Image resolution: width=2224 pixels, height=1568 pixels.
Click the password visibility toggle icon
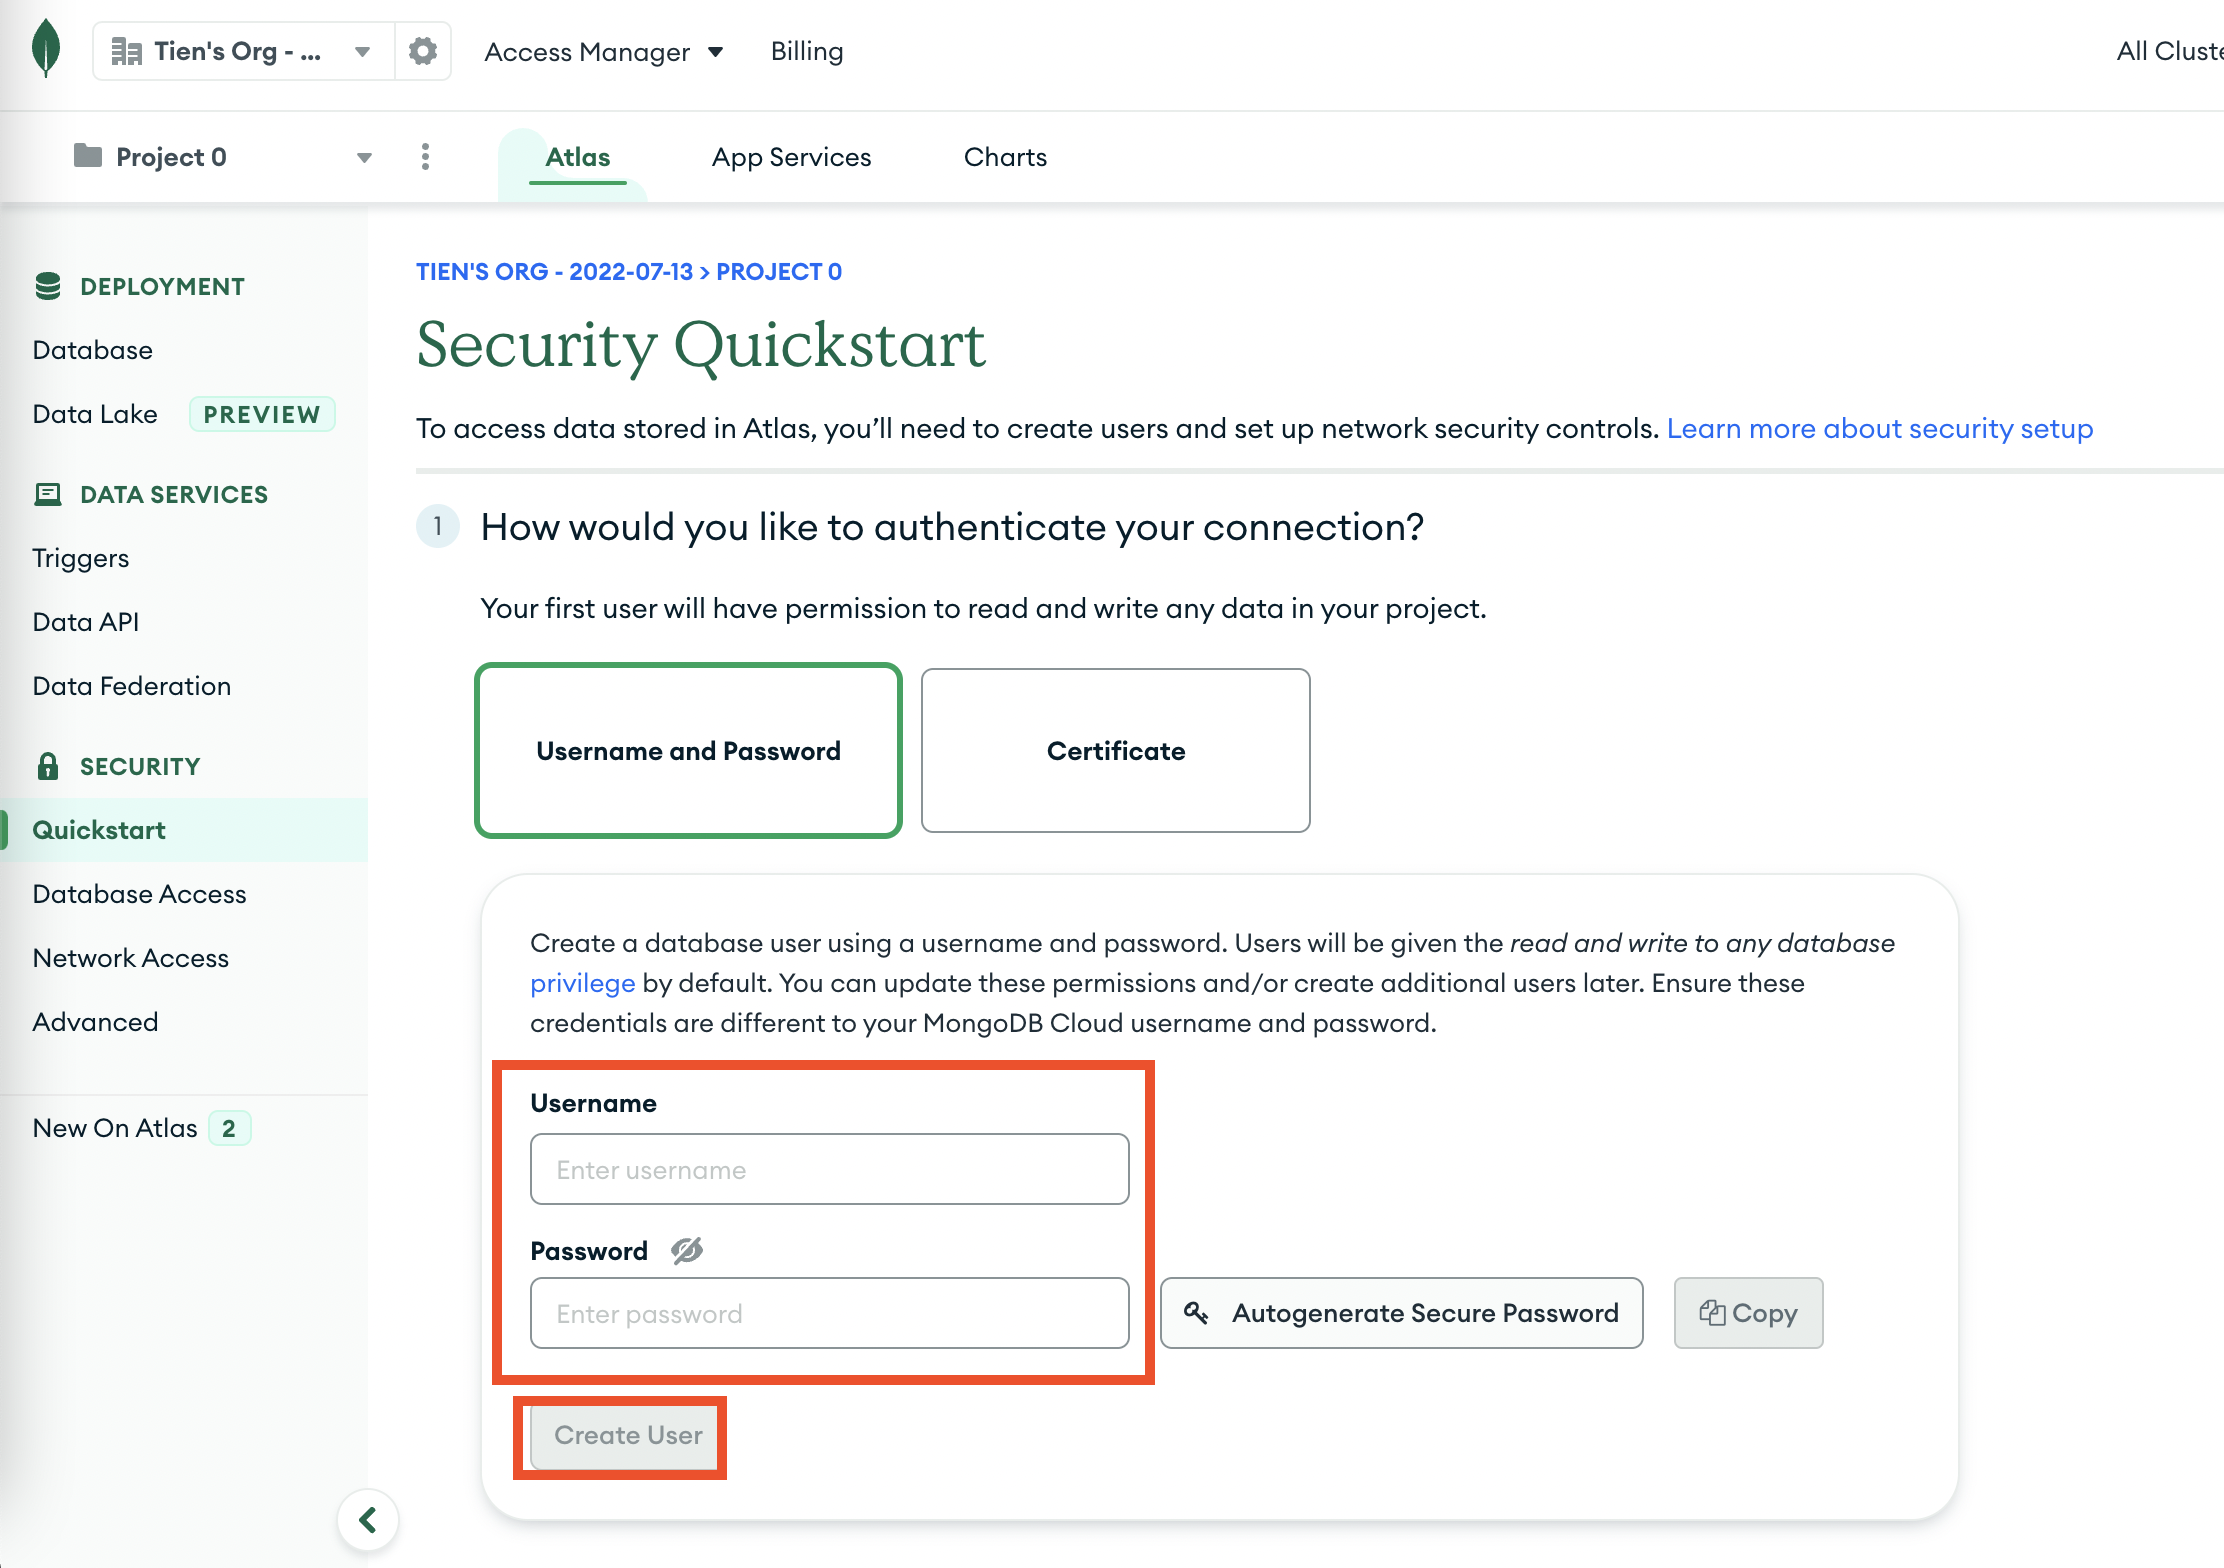pos(687,1251)
